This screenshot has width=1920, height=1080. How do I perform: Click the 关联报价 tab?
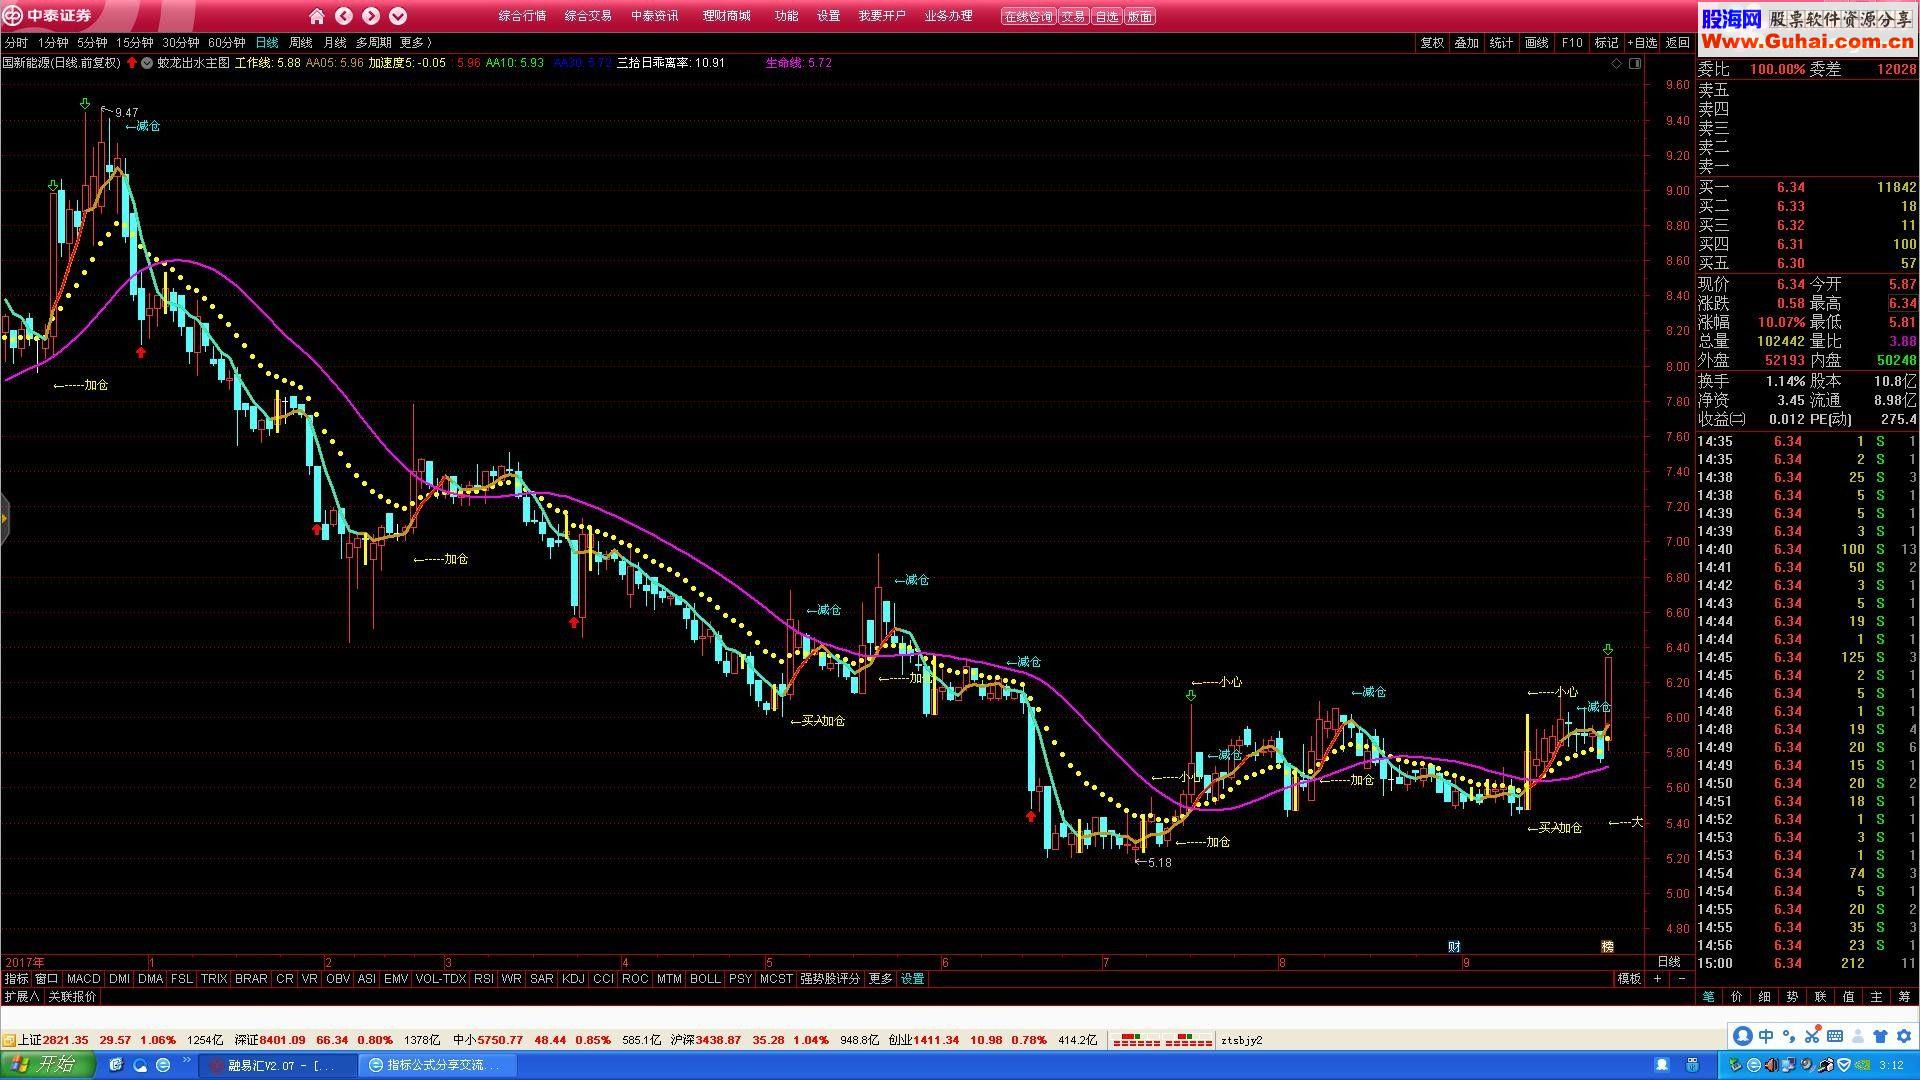[73, 997]
